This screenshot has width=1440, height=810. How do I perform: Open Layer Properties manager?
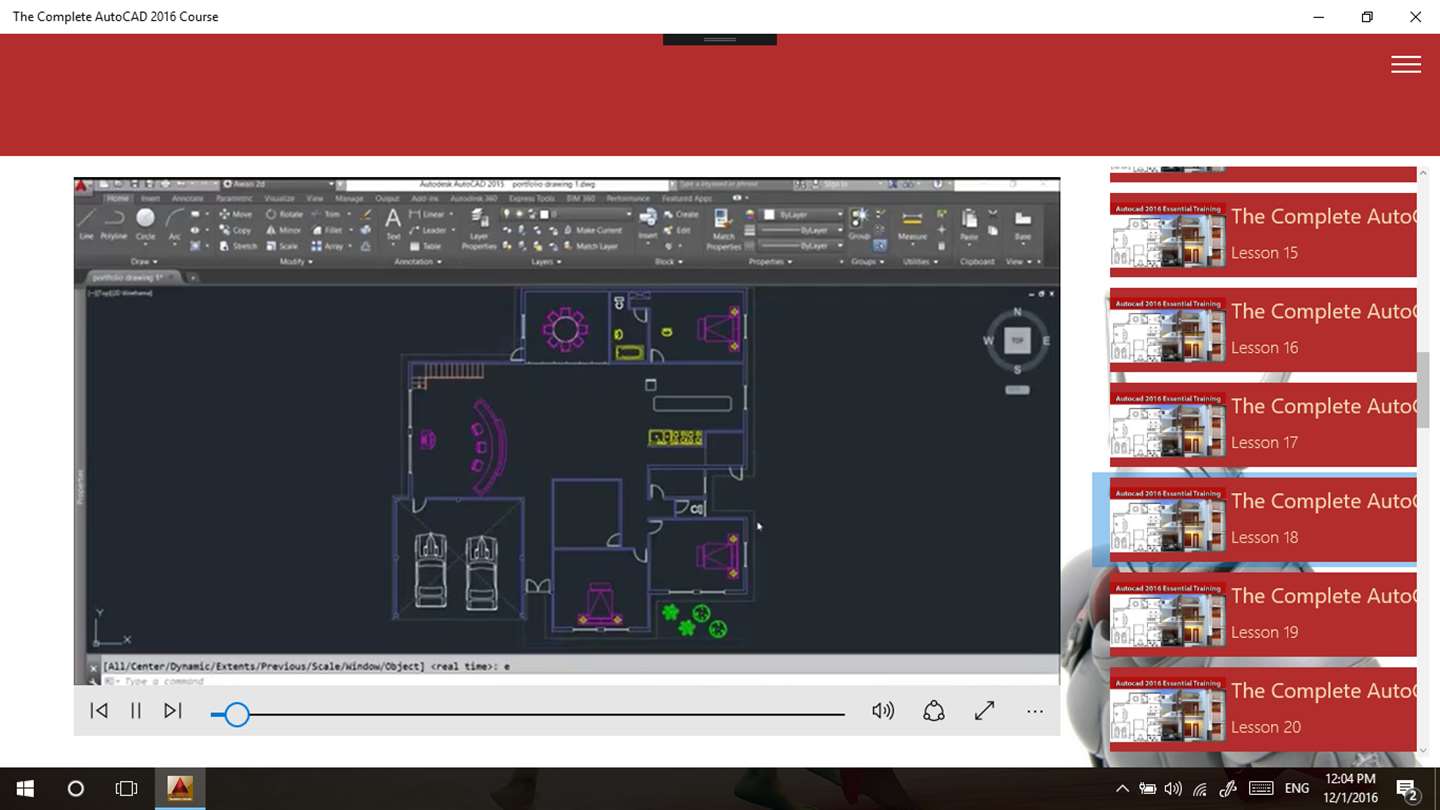[x=479, y=229]
